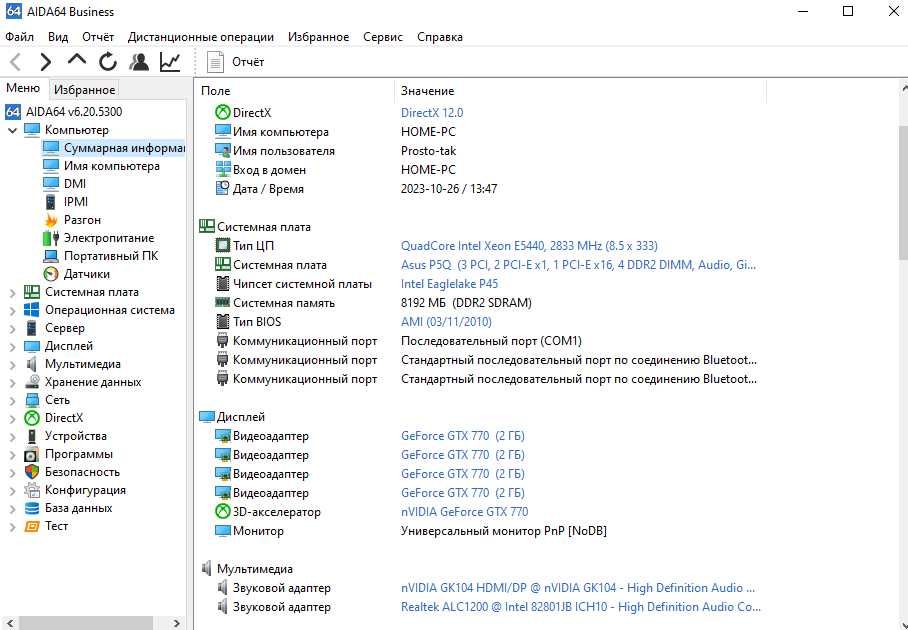Switch to the Избранное sidebar tab
The image size is (908, 630).
click(85, 90)
